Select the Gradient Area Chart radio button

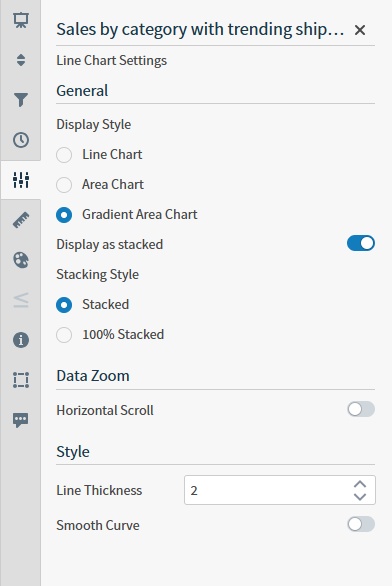coord(64,215)
